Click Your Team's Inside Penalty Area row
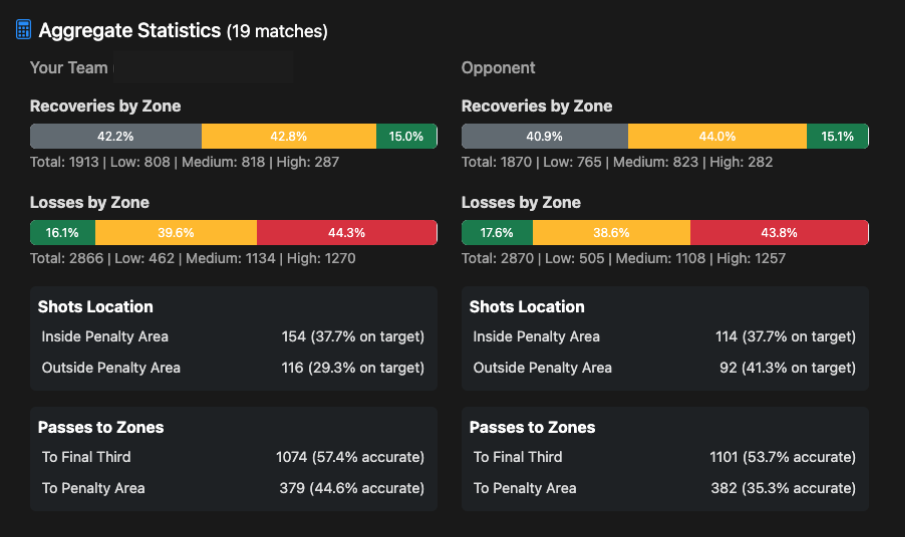The height and width of the screenshot is (537, 905). coord(233,337)
